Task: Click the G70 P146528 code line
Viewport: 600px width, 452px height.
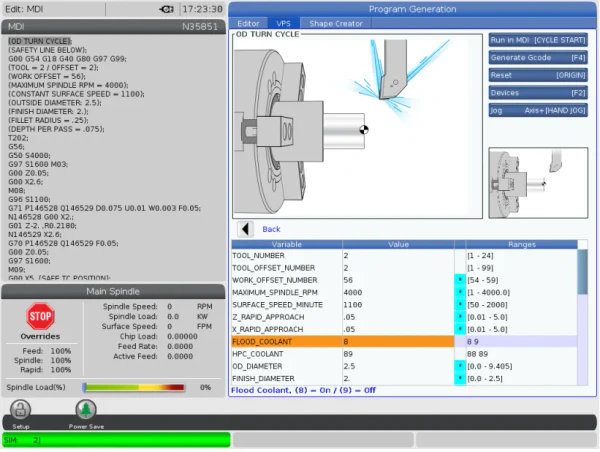Action: point(63,243)
